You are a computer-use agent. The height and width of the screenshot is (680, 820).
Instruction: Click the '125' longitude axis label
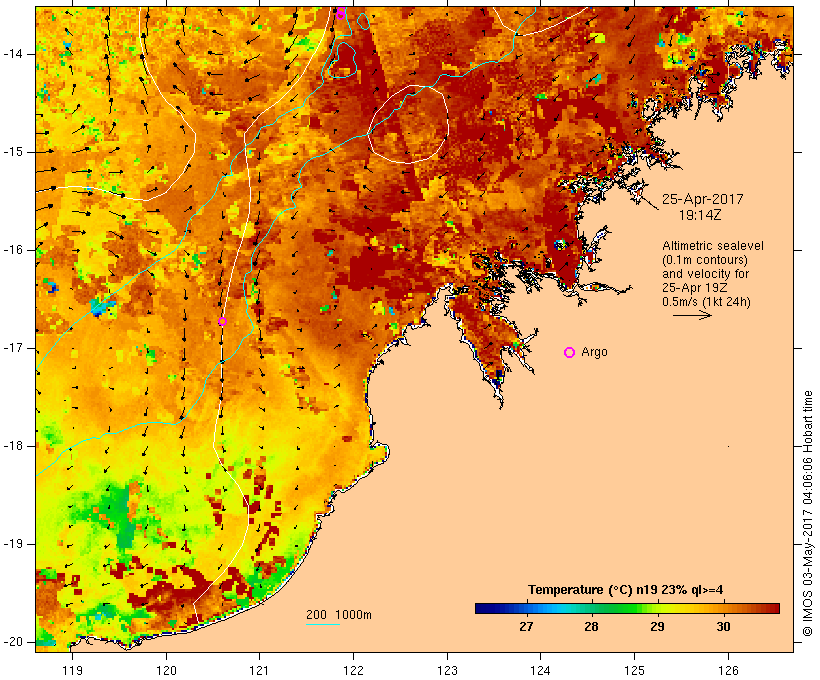(x=634, y=670)
